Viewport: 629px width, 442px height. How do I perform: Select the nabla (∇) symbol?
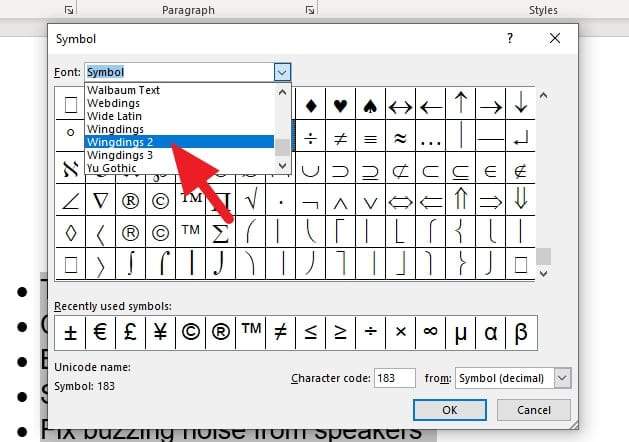(x=101, y=200)
